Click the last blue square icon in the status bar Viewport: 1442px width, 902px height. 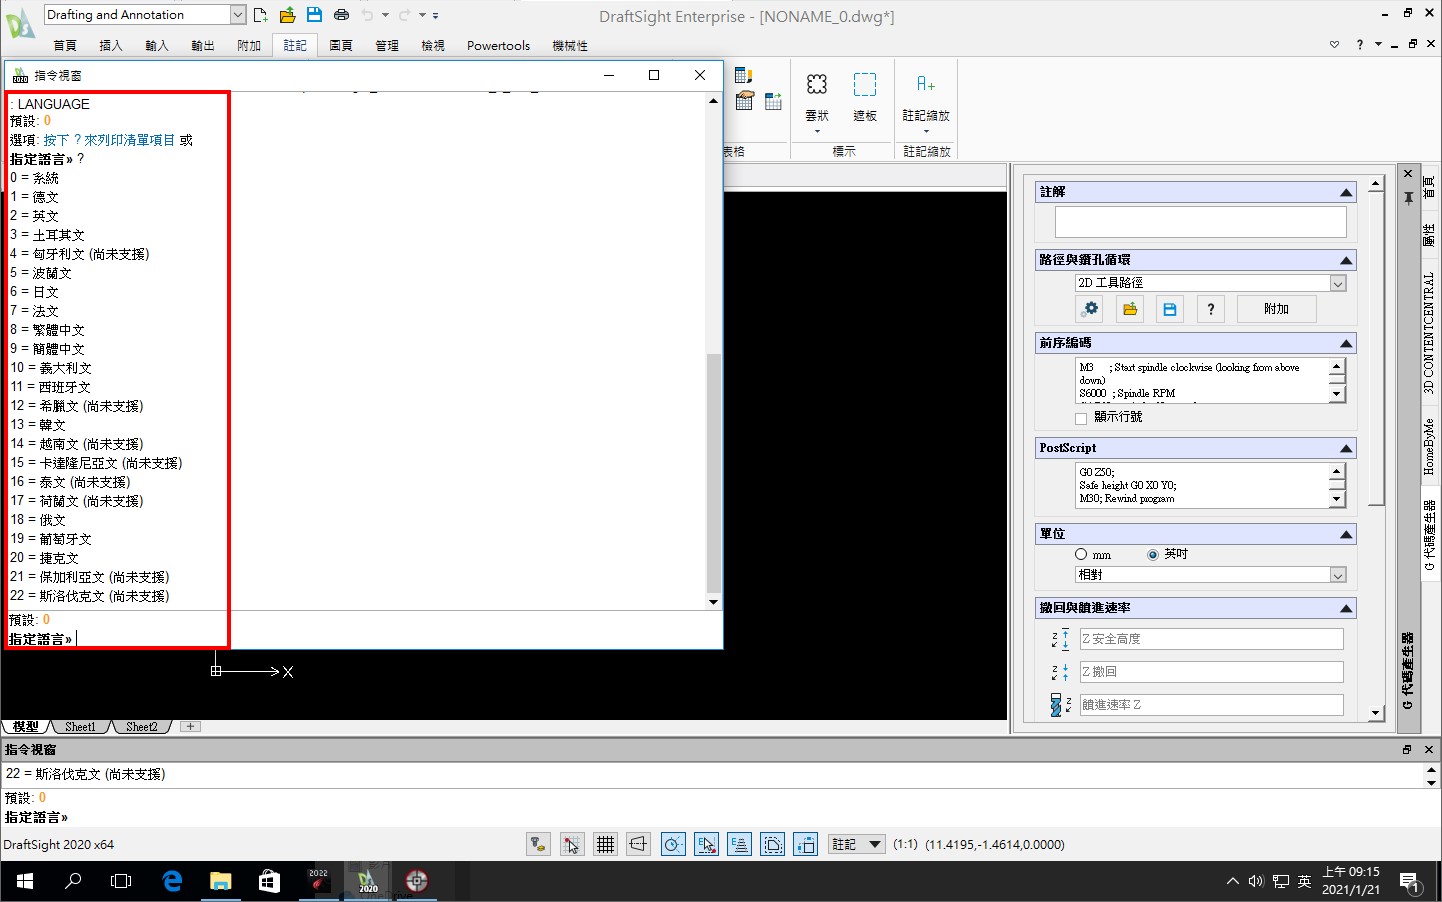coord(806,845)
